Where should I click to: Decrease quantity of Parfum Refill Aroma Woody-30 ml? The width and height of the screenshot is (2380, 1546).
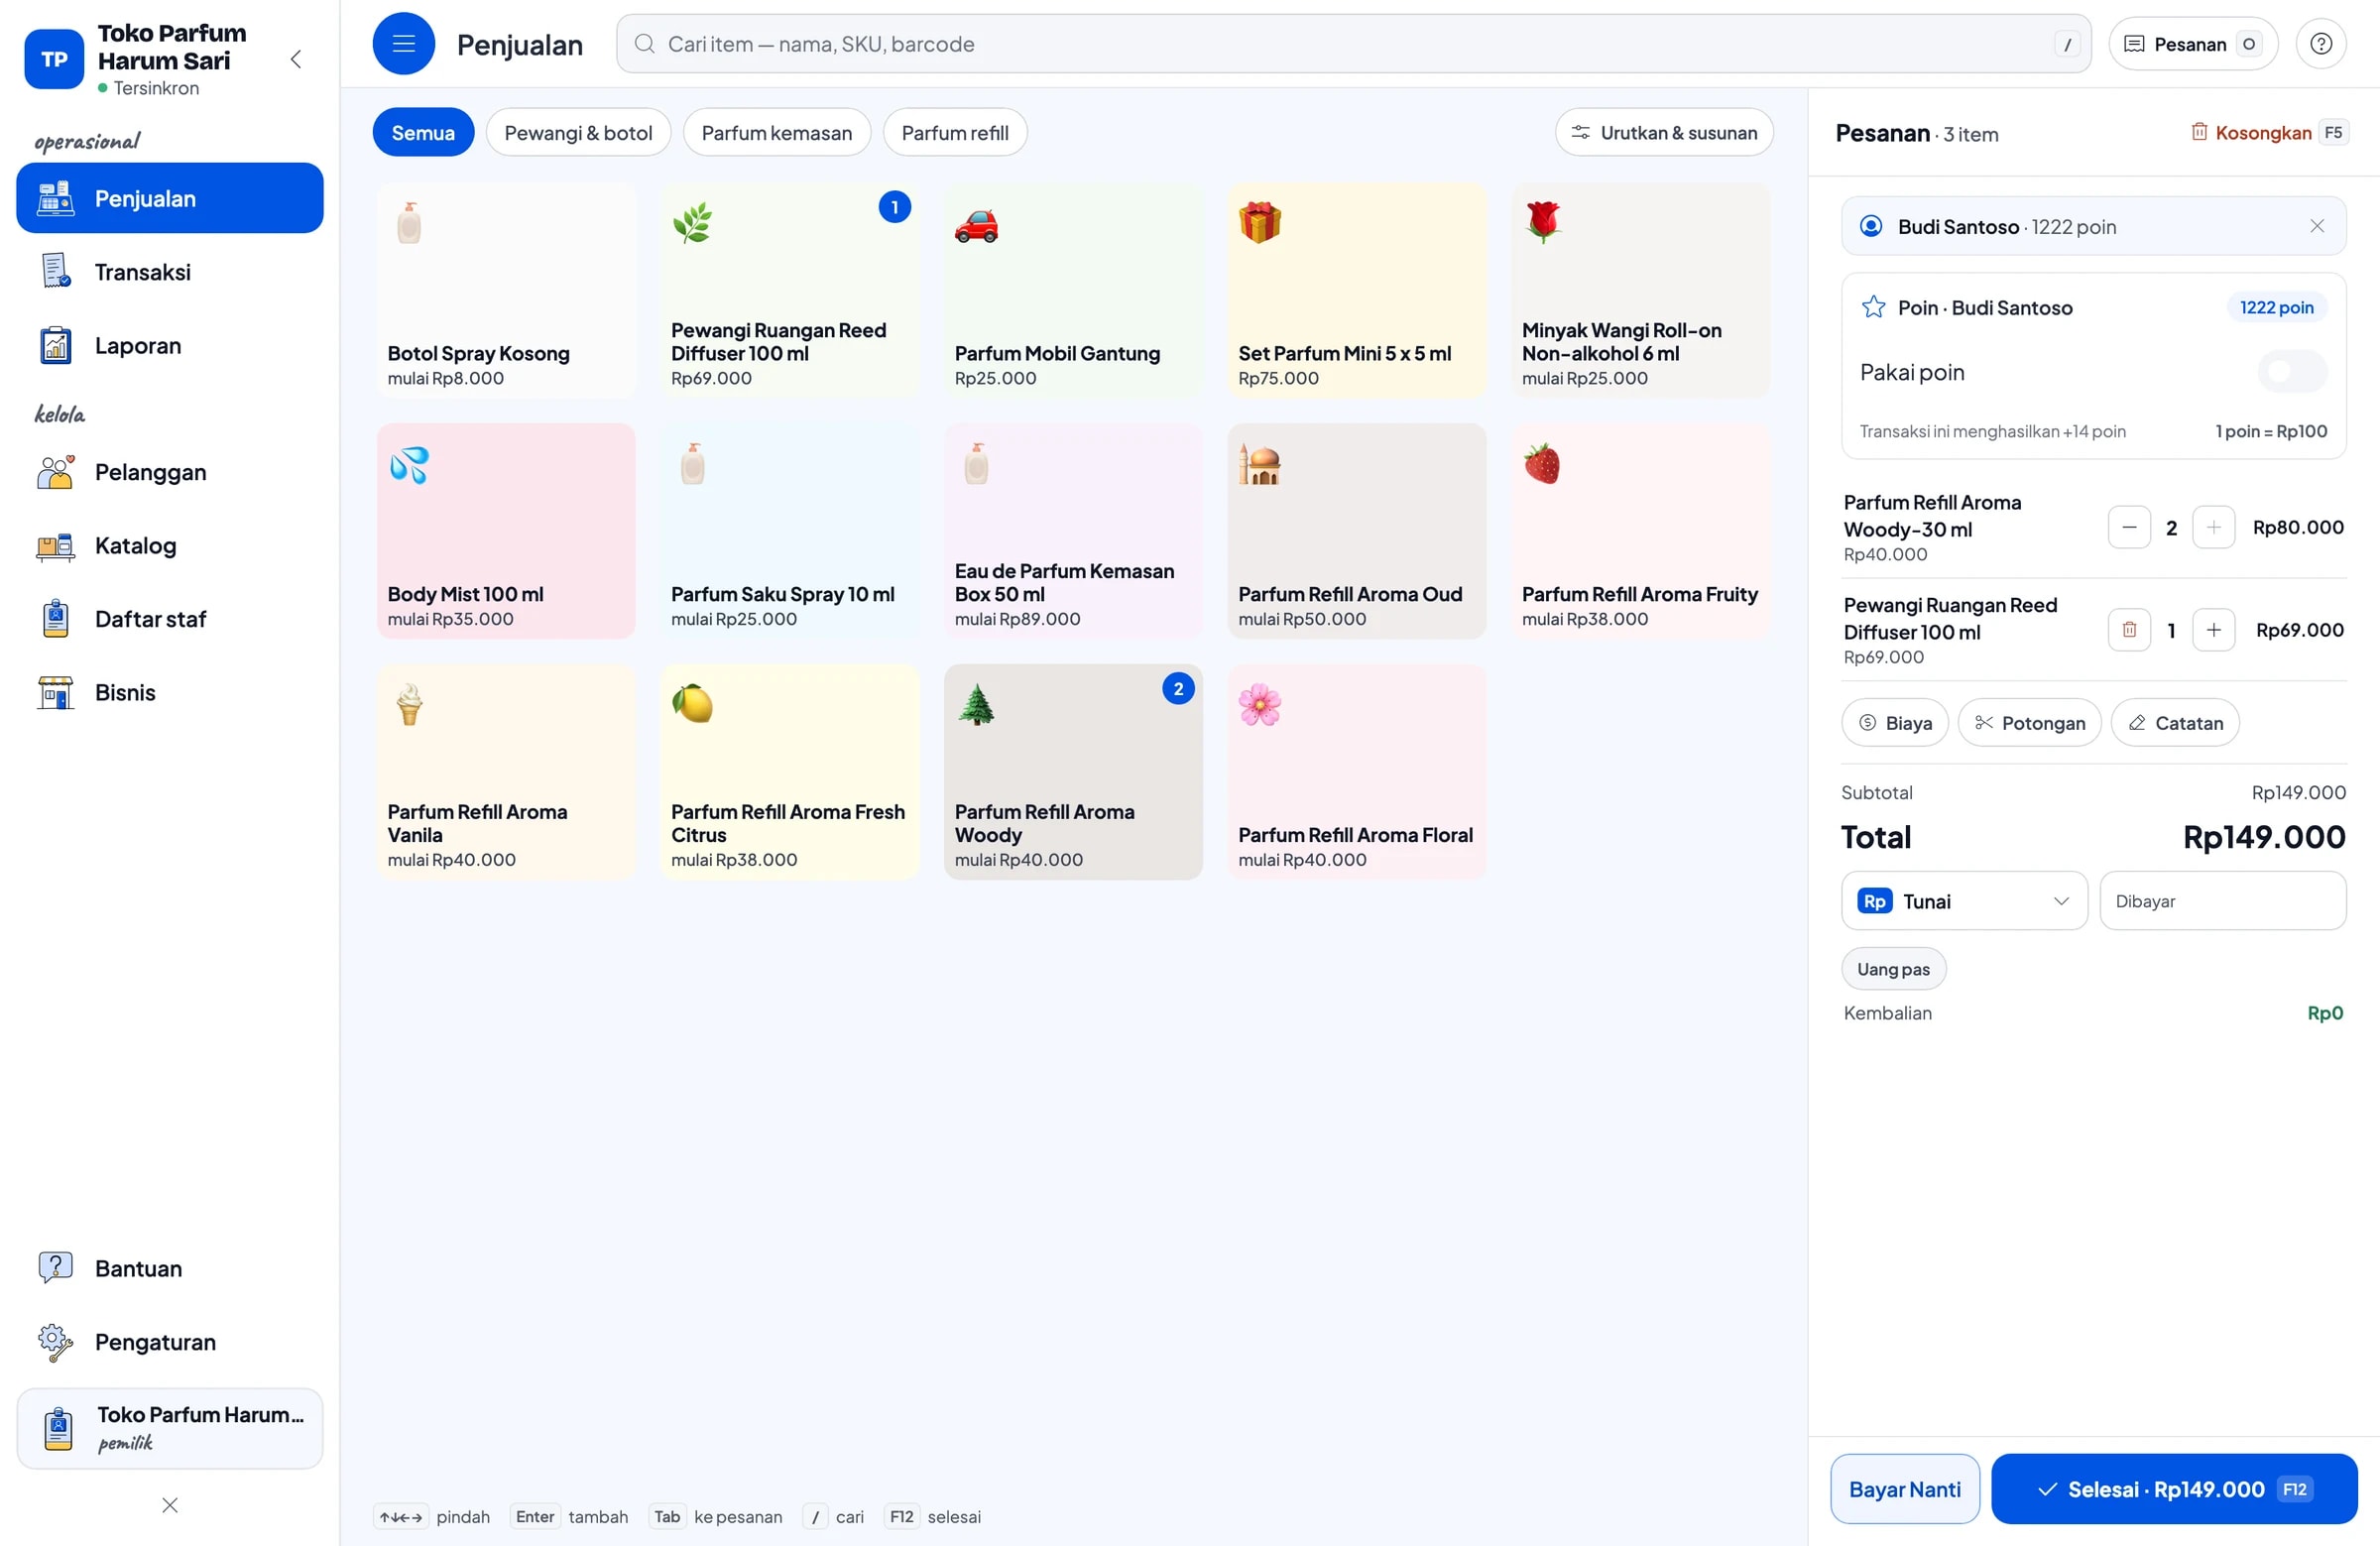[x=2129, y=527]
